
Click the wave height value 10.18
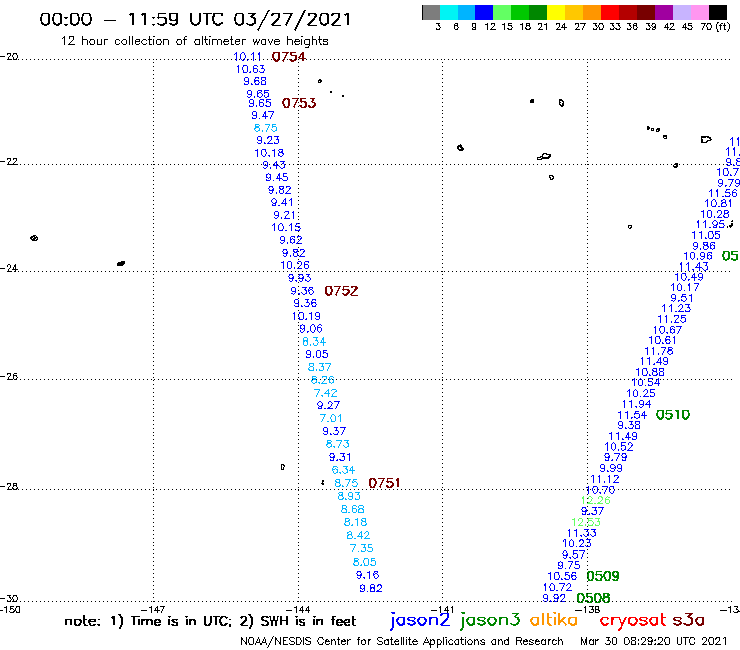[x=269, y=153]
